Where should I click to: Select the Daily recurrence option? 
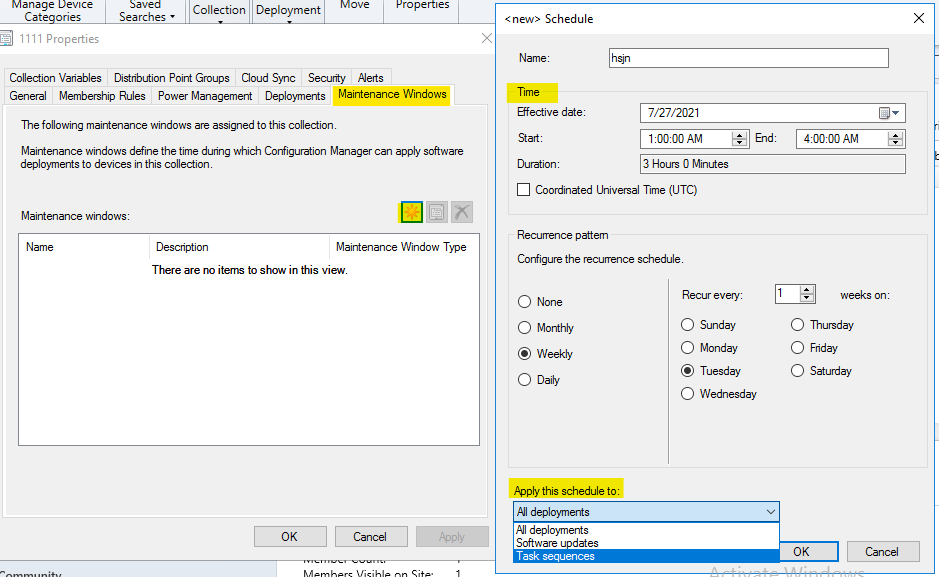[539, 379]
